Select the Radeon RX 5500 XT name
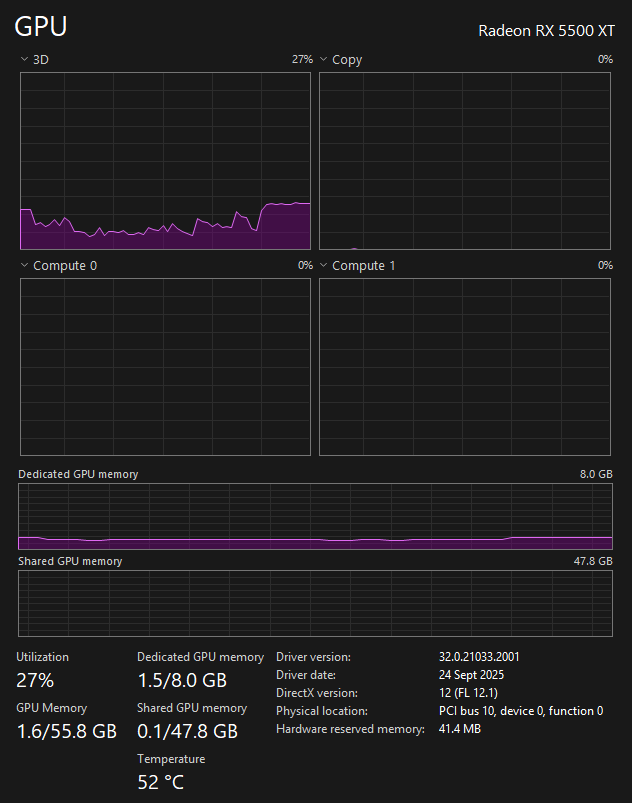This screenshot has width=632, height=803. tap(546, 31)
